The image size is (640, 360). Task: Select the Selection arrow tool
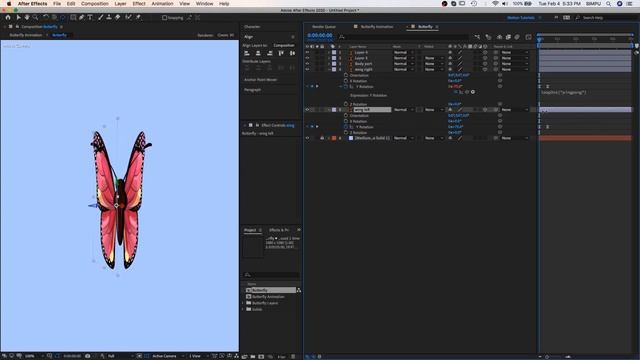(x=18, y=18)
